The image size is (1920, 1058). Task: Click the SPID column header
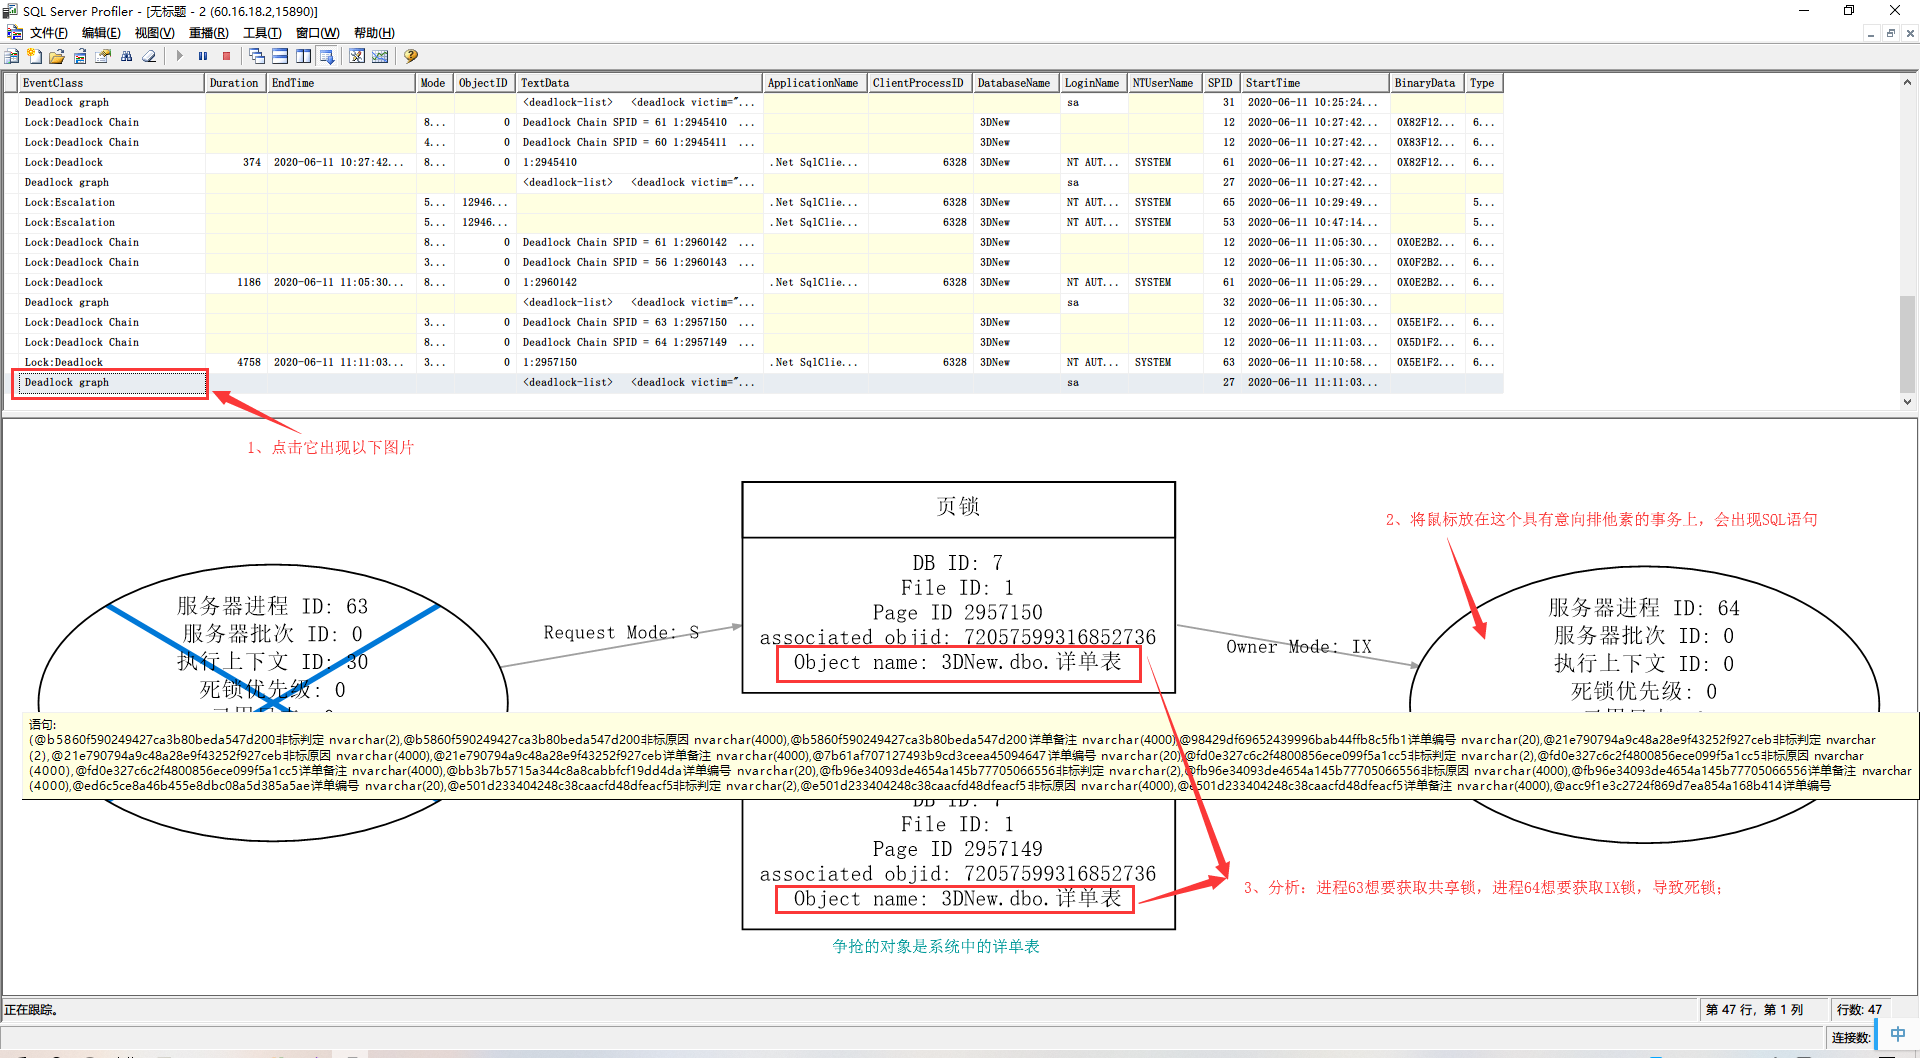(x=1221, y=83)
